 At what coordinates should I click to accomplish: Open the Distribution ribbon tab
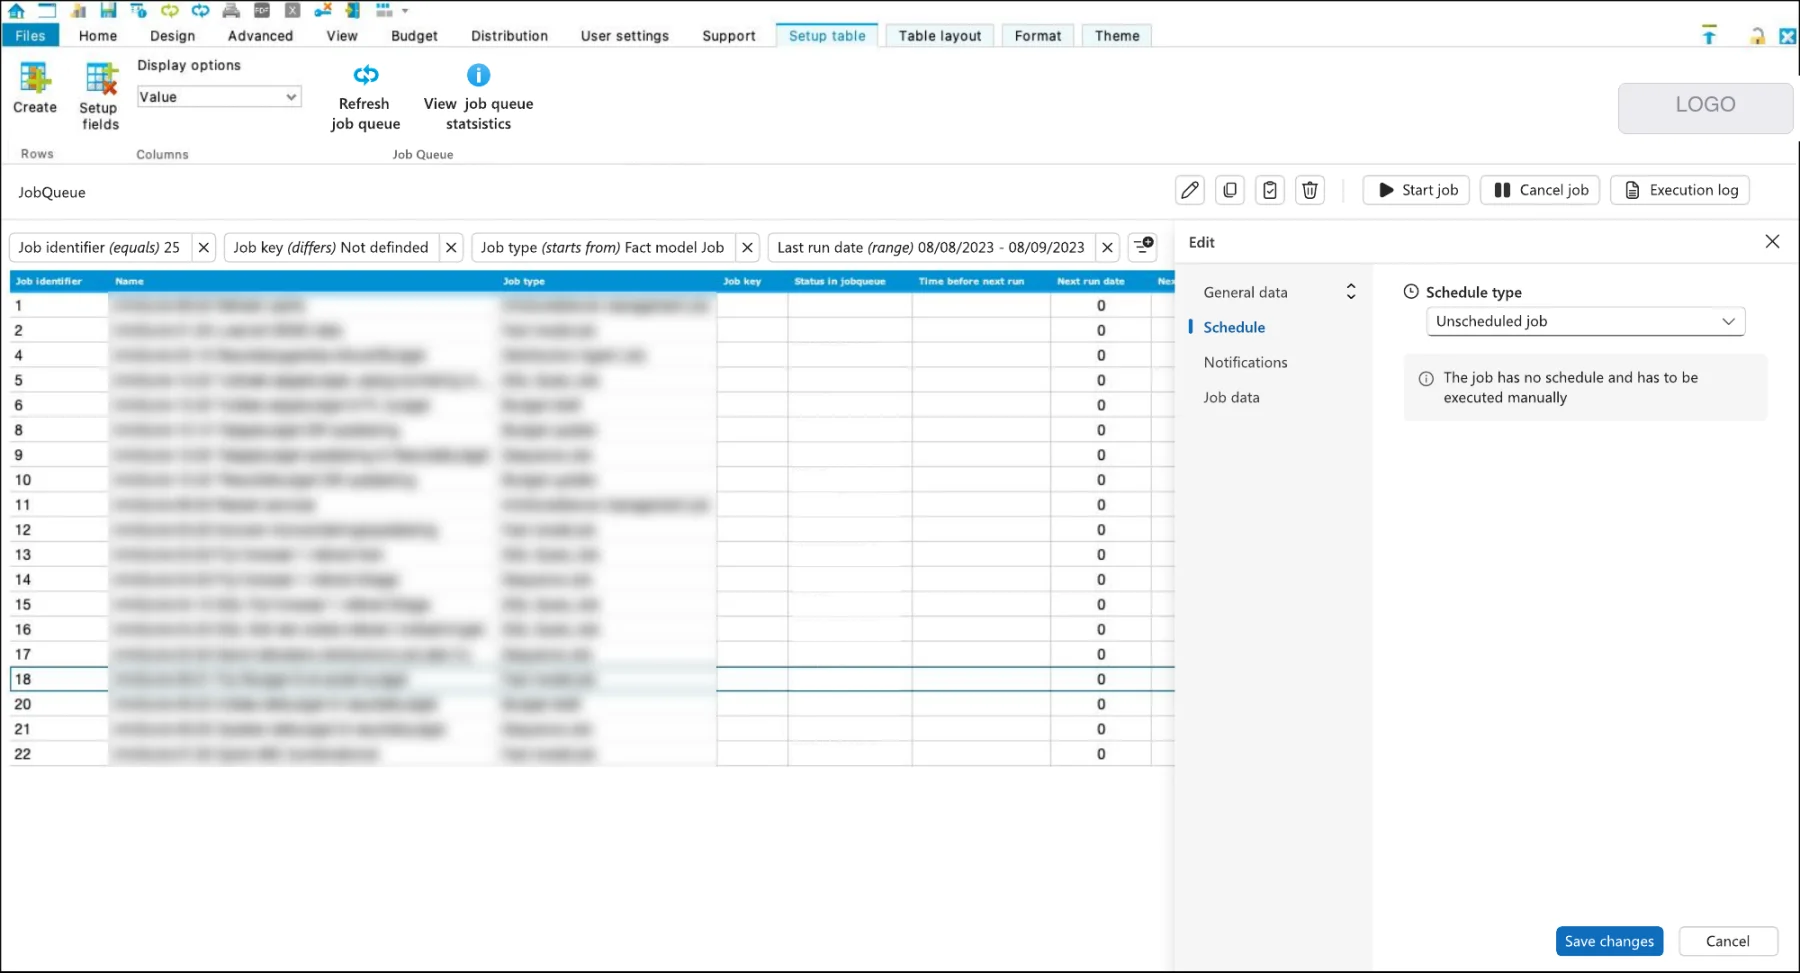click(x=509, y=35)
